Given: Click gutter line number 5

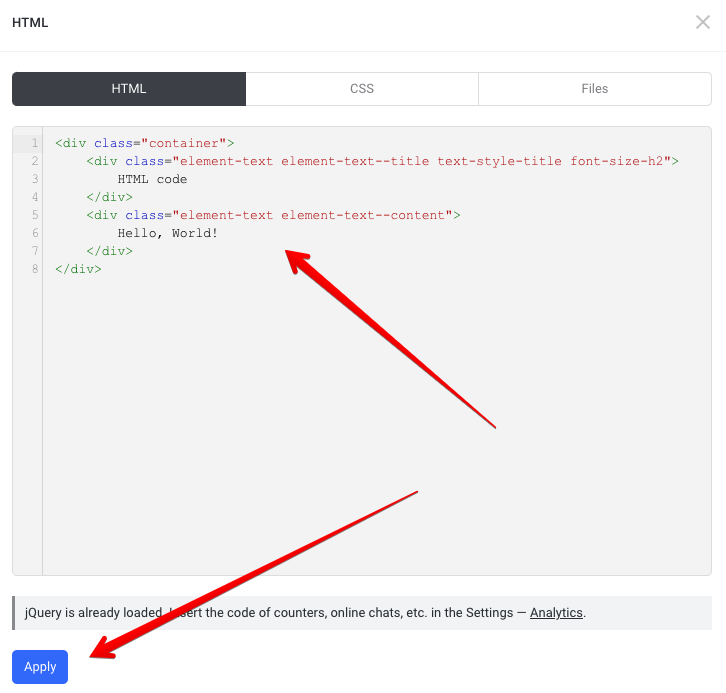Looking at the screenshot, I should point(34,215).
